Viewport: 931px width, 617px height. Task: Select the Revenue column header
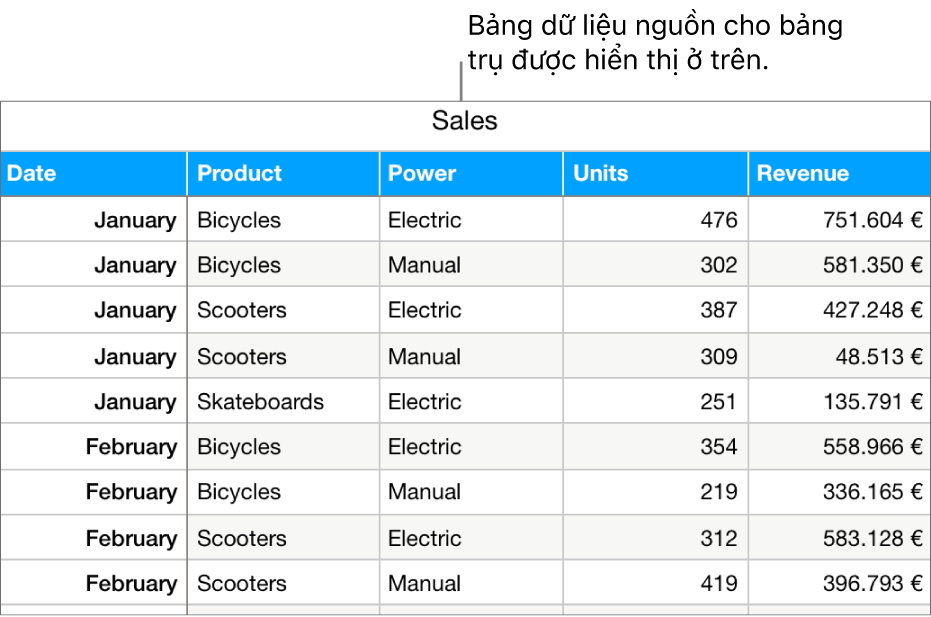(803, 173)
